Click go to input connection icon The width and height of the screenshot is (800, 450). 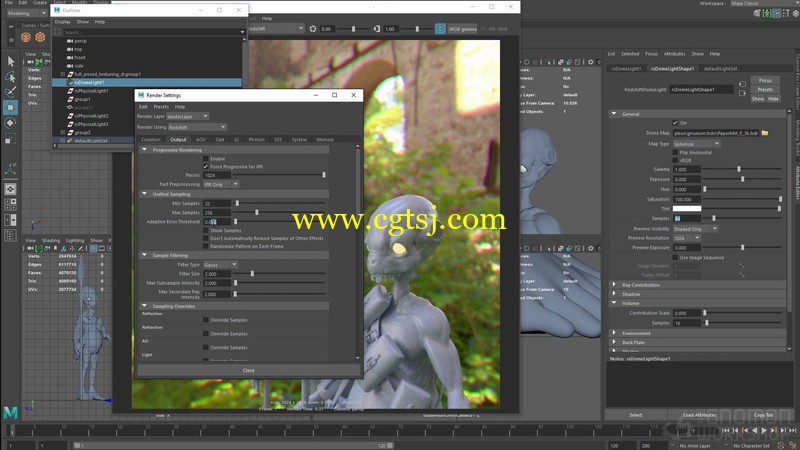click(742, 84)
